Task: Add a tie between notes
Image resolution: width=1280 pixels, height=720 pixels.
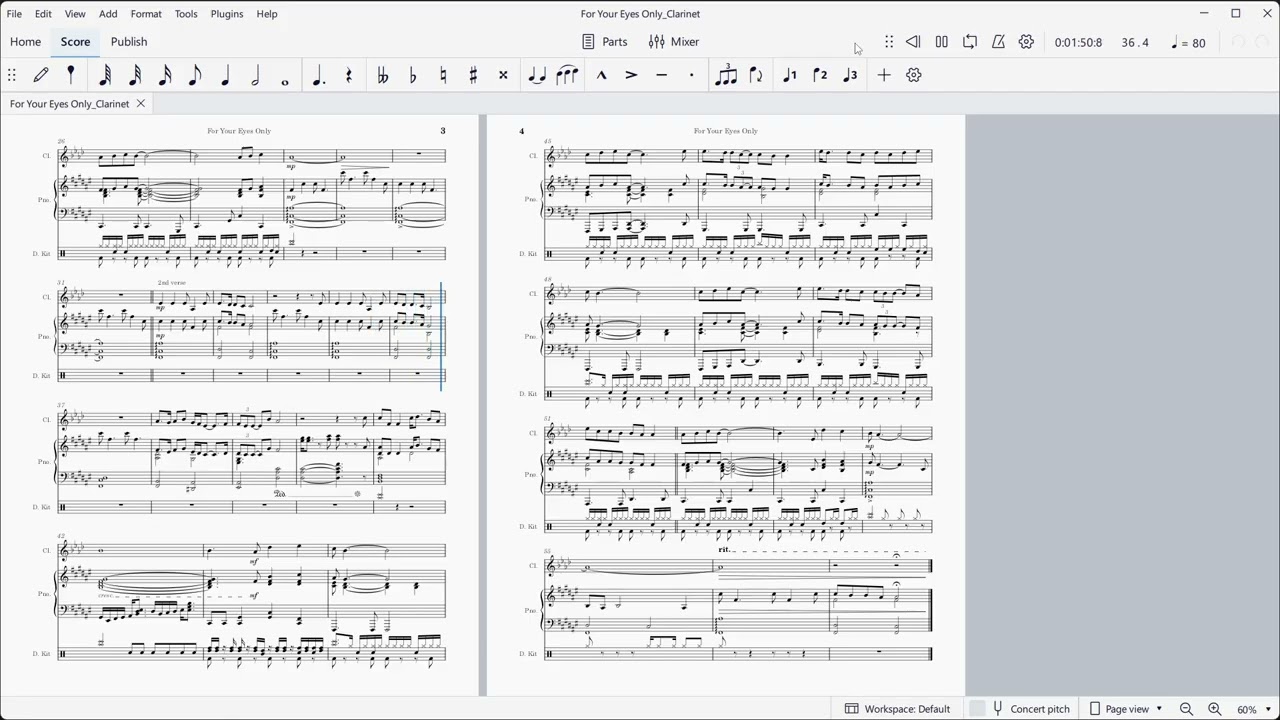Action: click(537, 75)
